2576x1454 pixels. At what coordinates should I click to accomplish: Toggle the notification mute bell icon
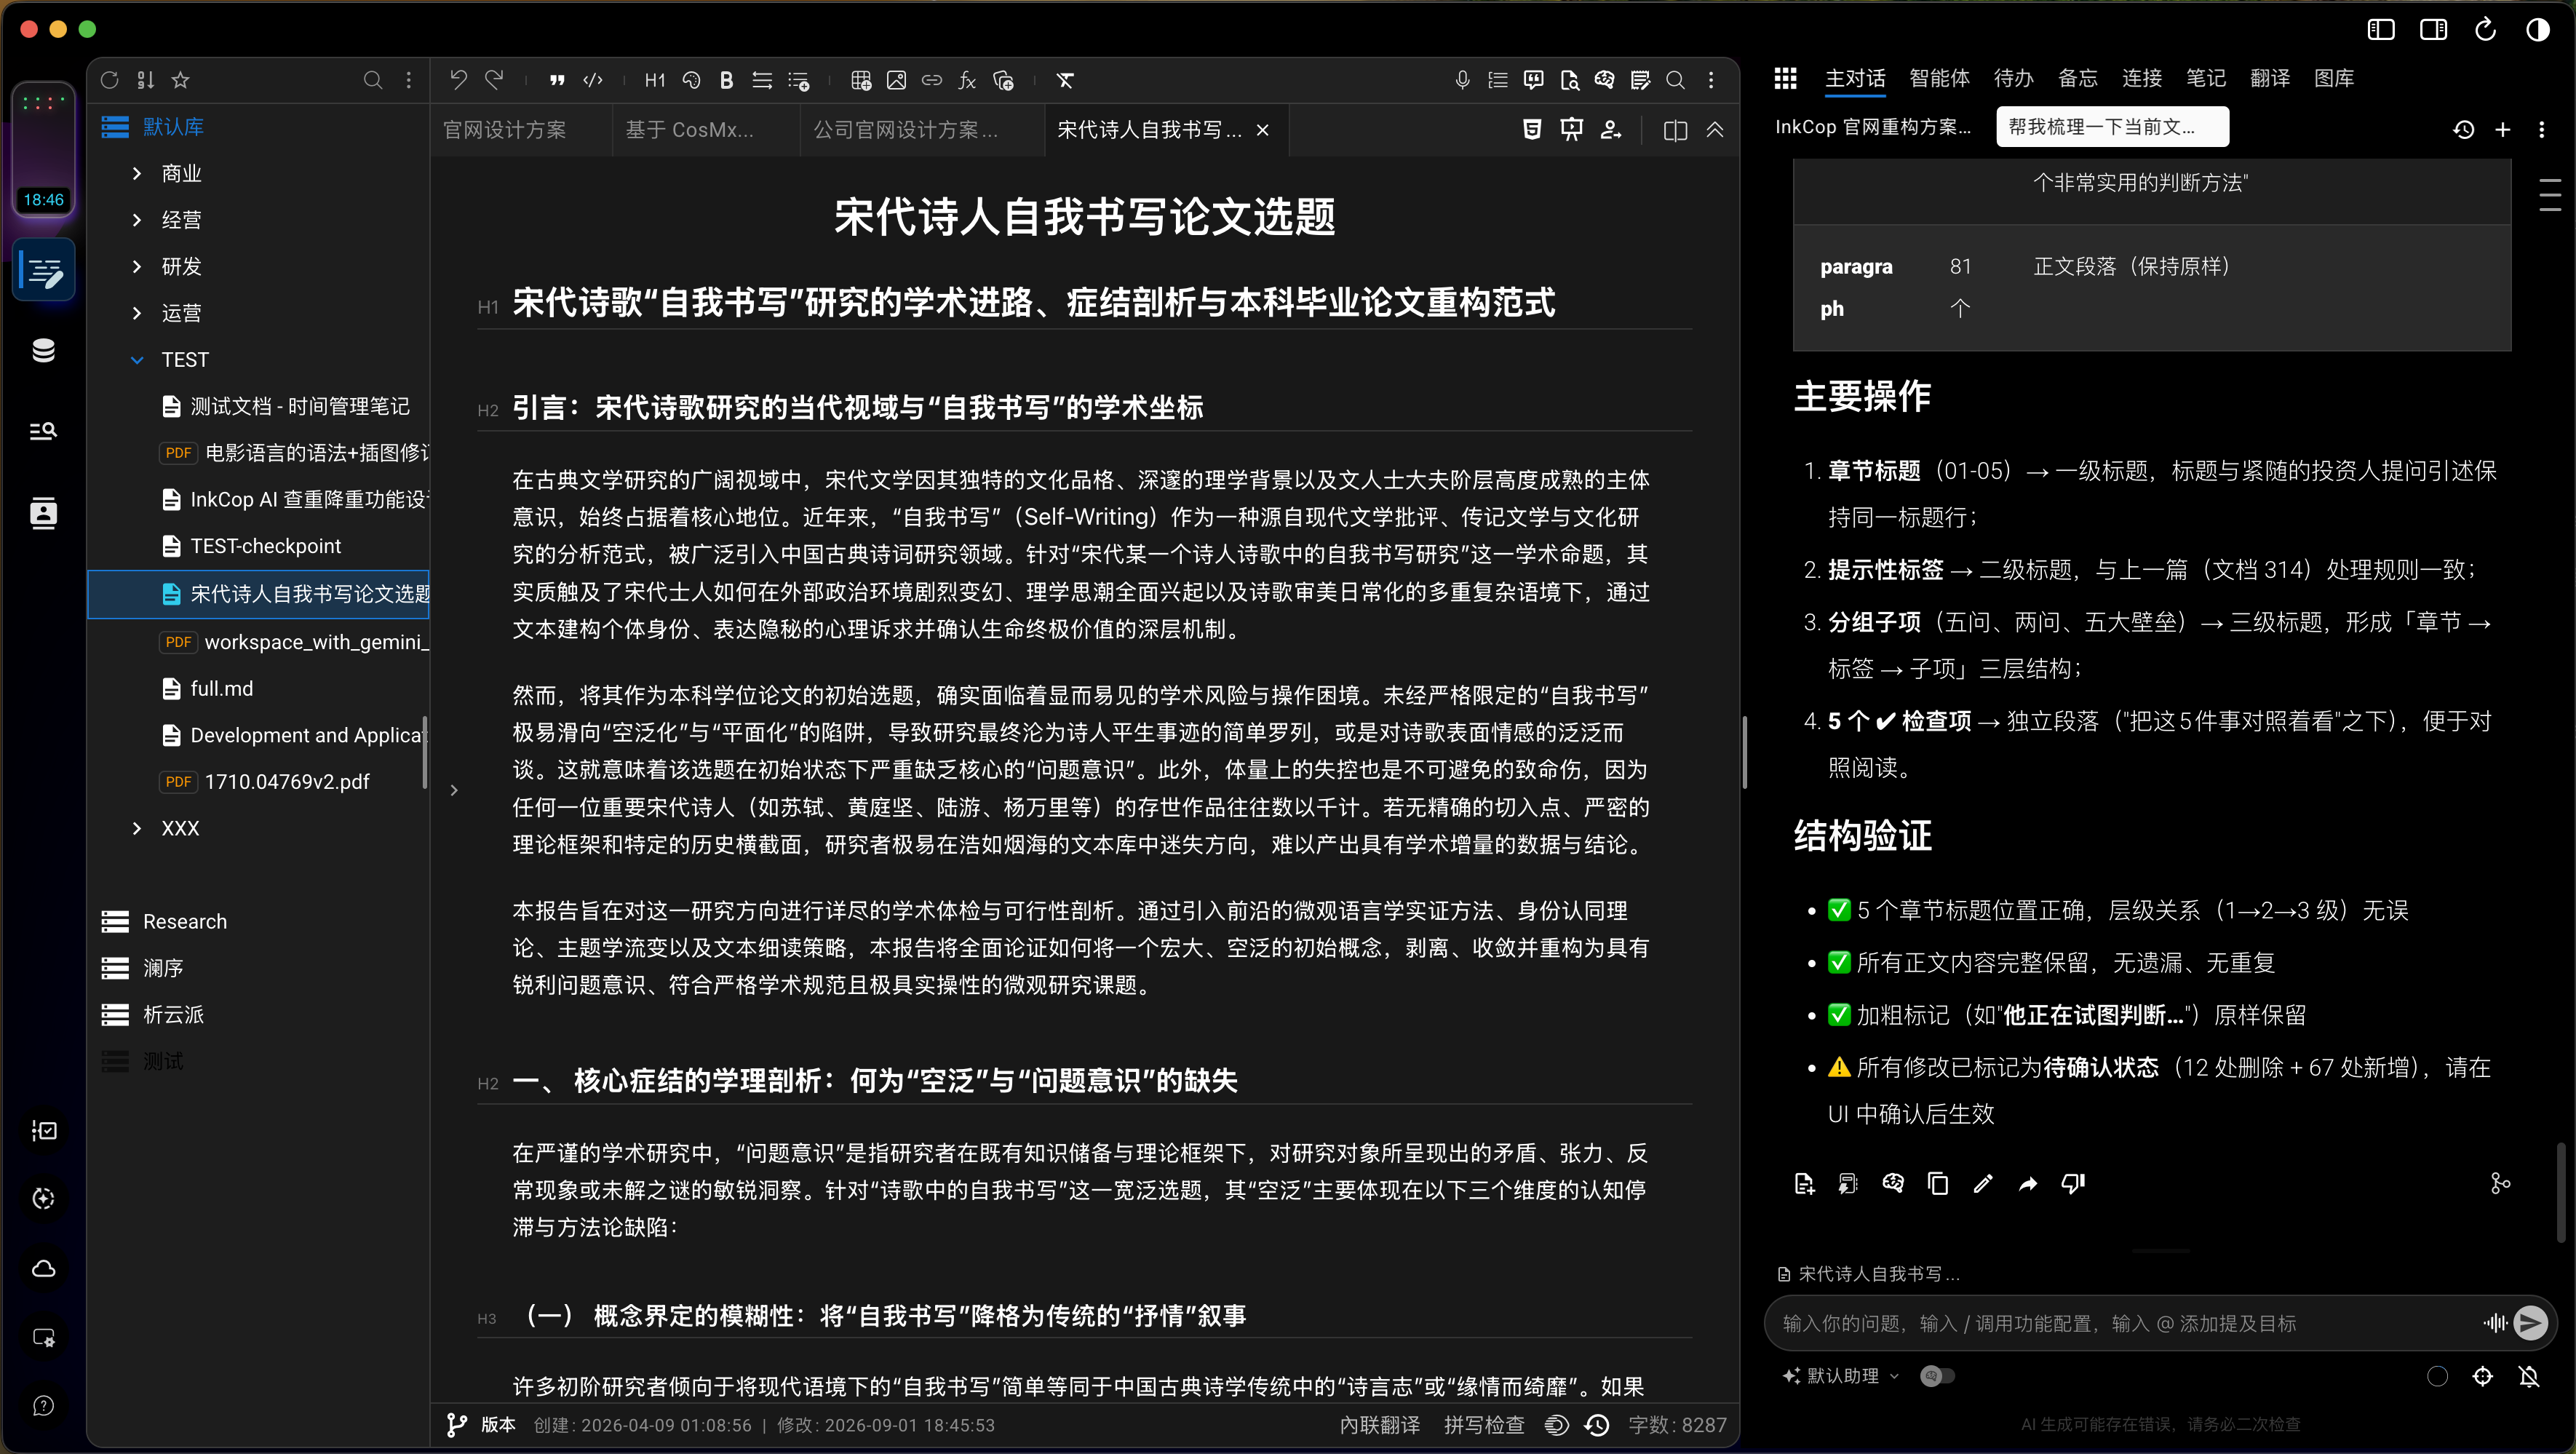click(x=2529, y=1377)
